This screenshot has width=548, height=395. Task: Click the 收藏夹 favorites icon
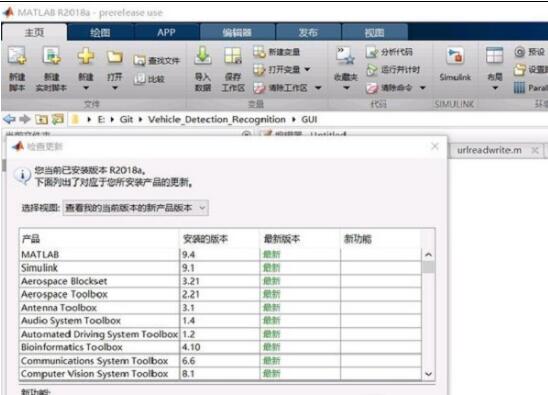[x=345, y=56]
